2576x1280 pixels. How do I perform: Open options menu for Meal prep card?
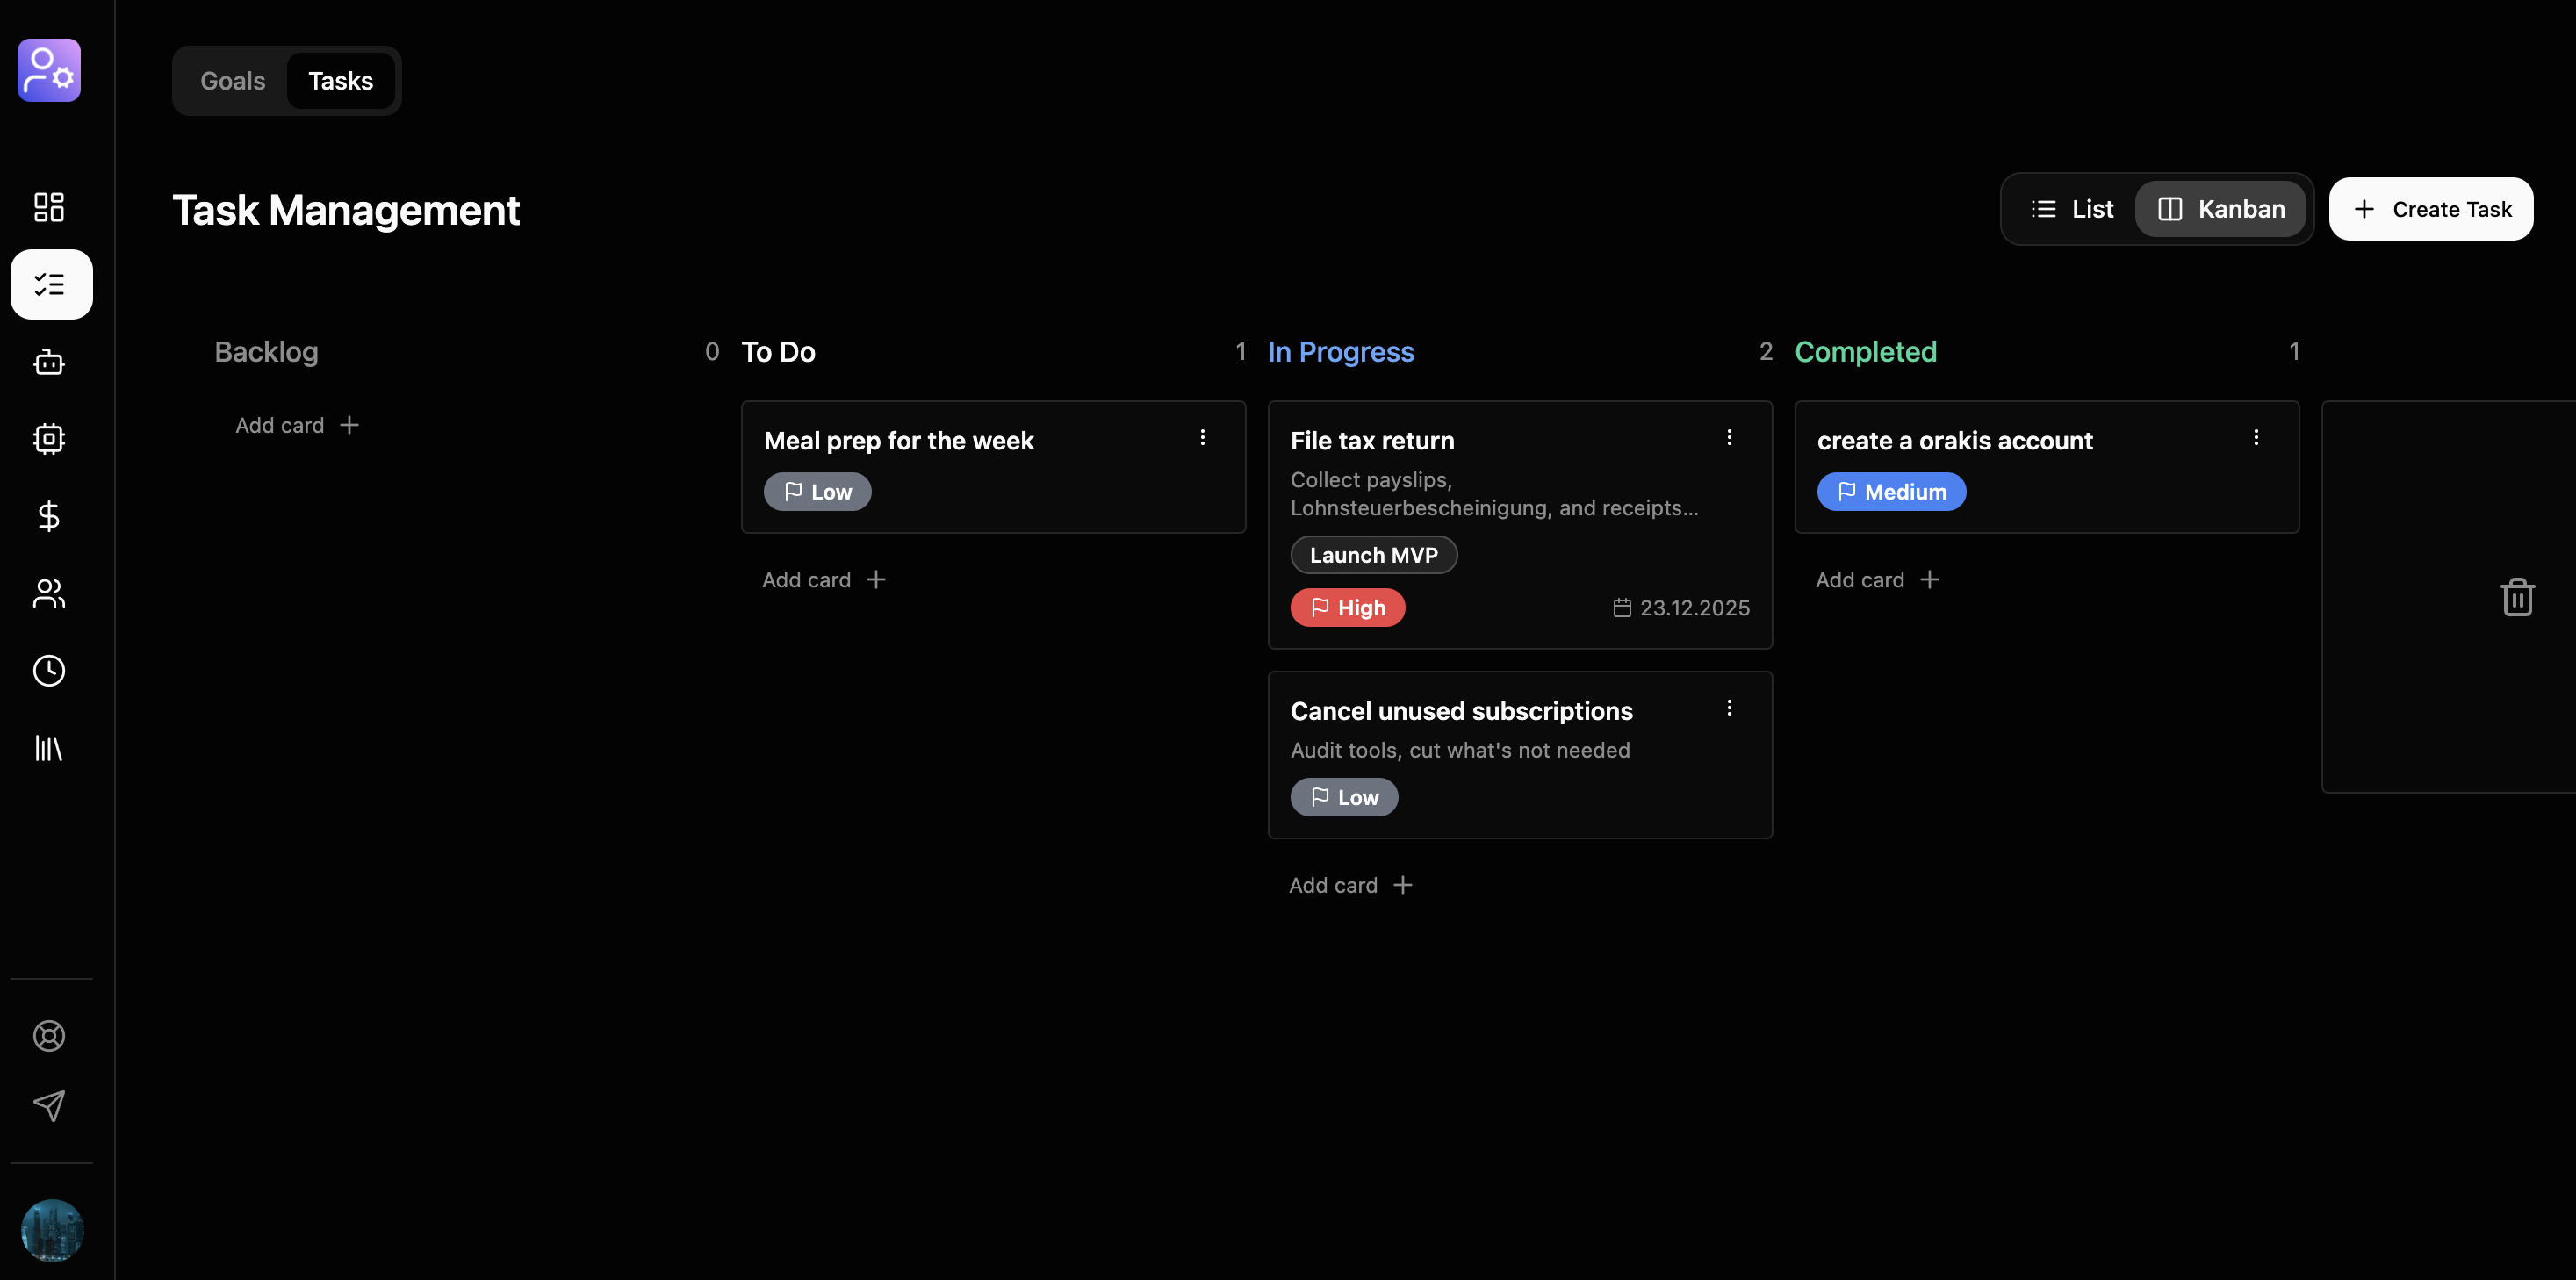tap(1202, 438)
